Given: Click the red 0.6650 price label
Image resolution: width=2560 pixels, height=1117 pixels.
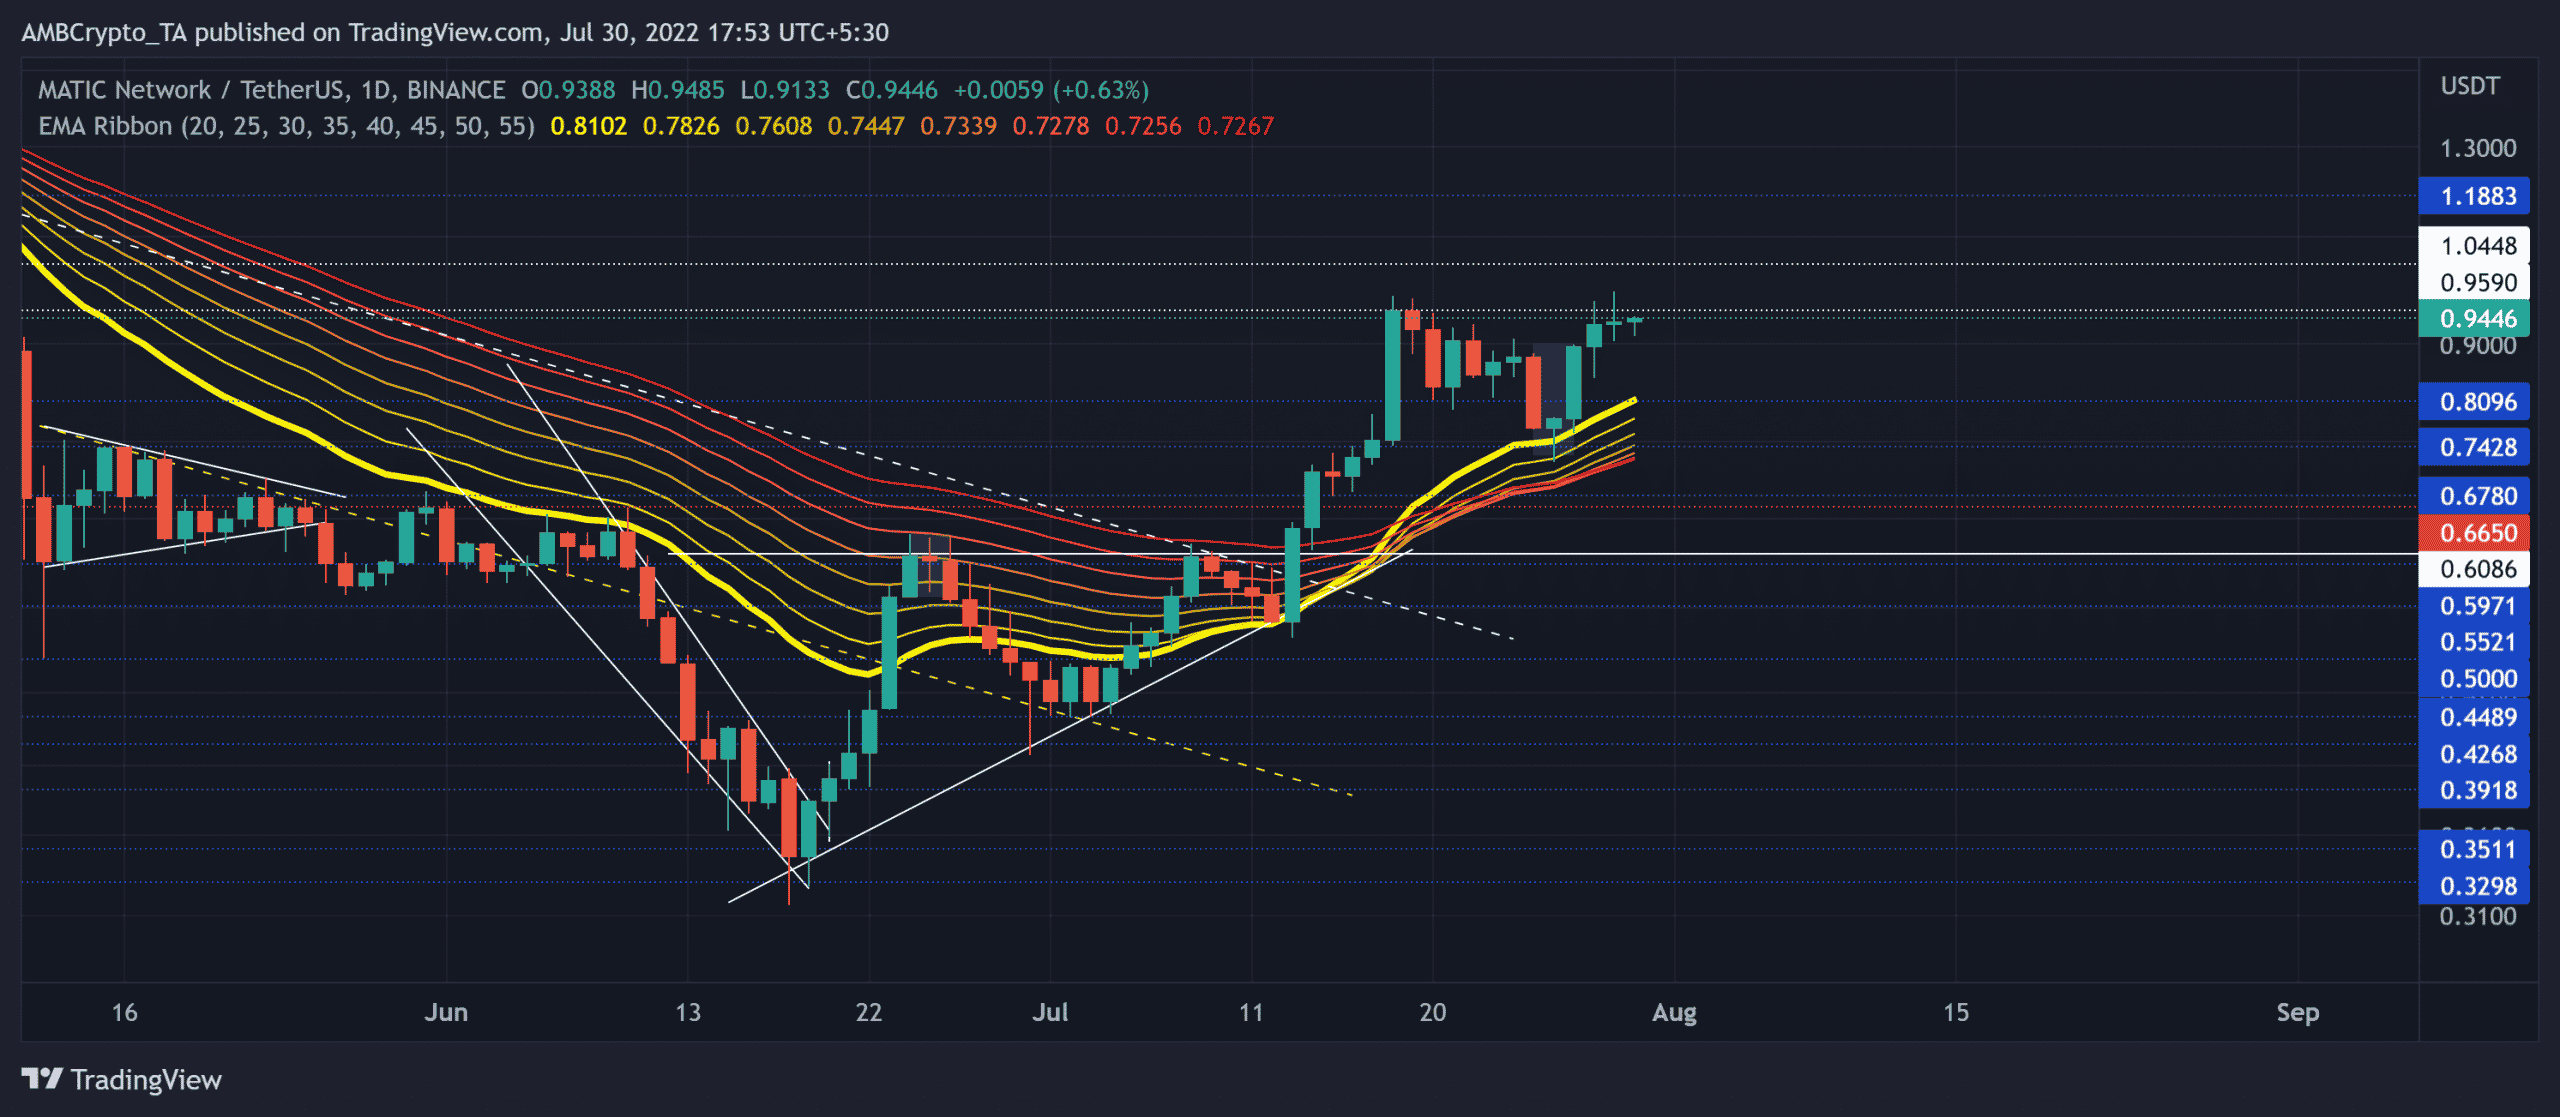Looking at the screenshot, I should click(x=2475, y=533).
